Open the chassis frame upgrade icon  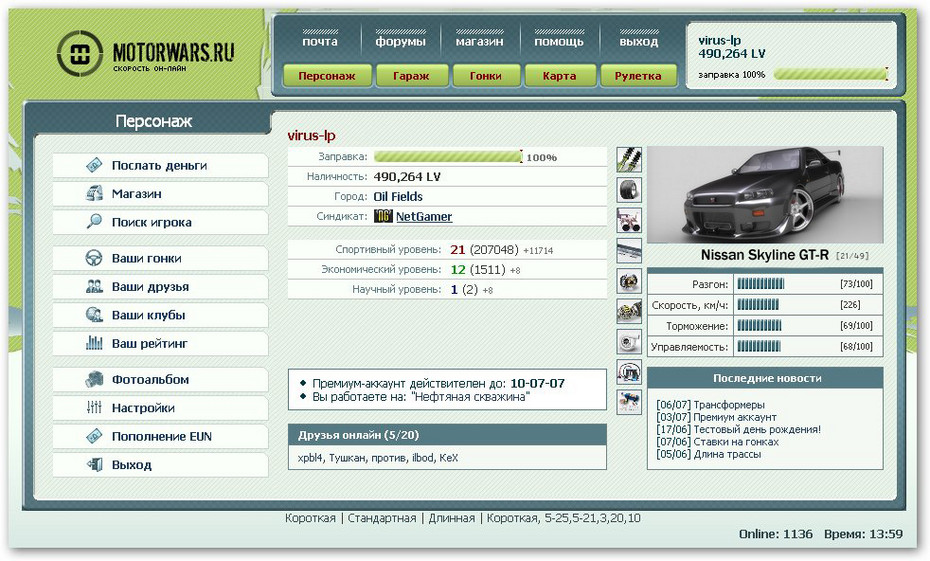629,220
